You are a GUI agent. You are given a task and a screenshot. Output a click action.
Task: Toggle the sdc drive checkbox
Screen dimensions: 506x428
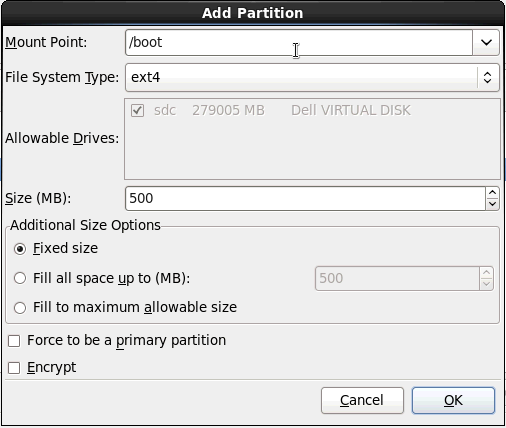(137, 110)
